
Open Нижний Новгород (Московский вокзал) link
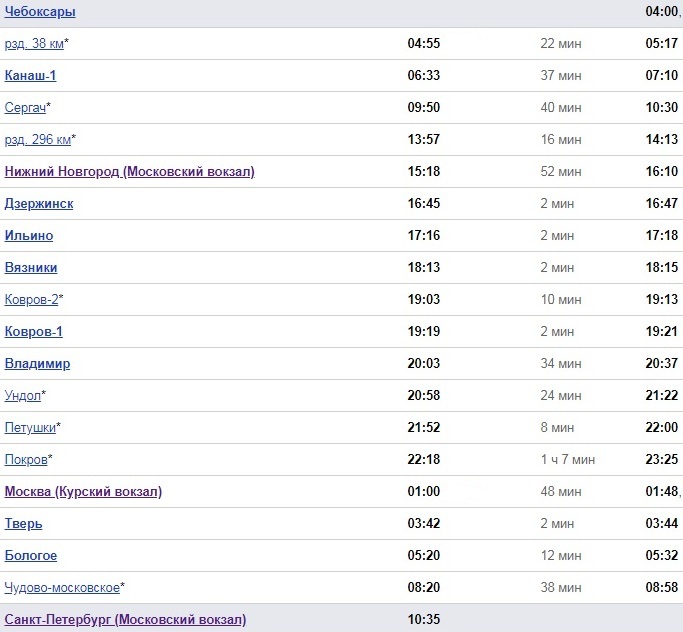[130, 172]
